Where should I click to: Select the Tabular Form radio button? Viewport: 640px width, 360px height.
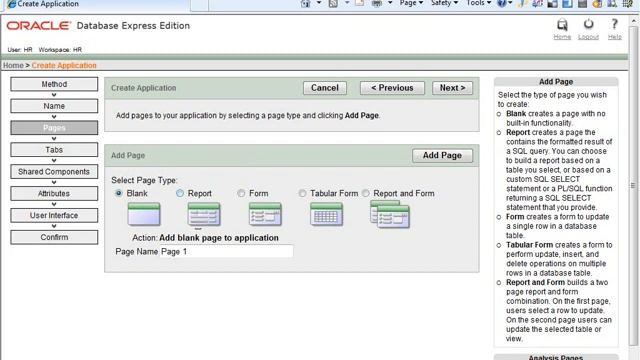(x=302, y=193)
